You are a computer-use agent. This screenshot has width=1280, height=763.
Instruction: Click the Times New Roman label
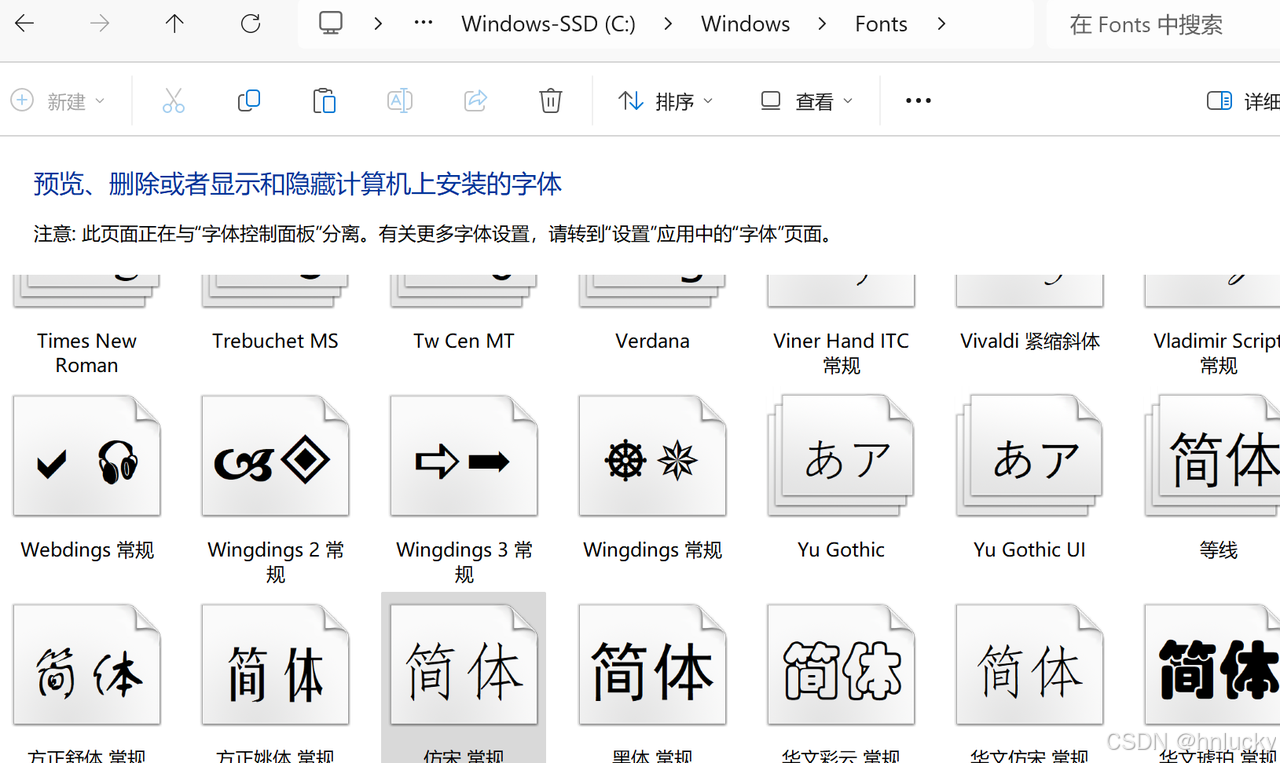click(x=87, y=353)
